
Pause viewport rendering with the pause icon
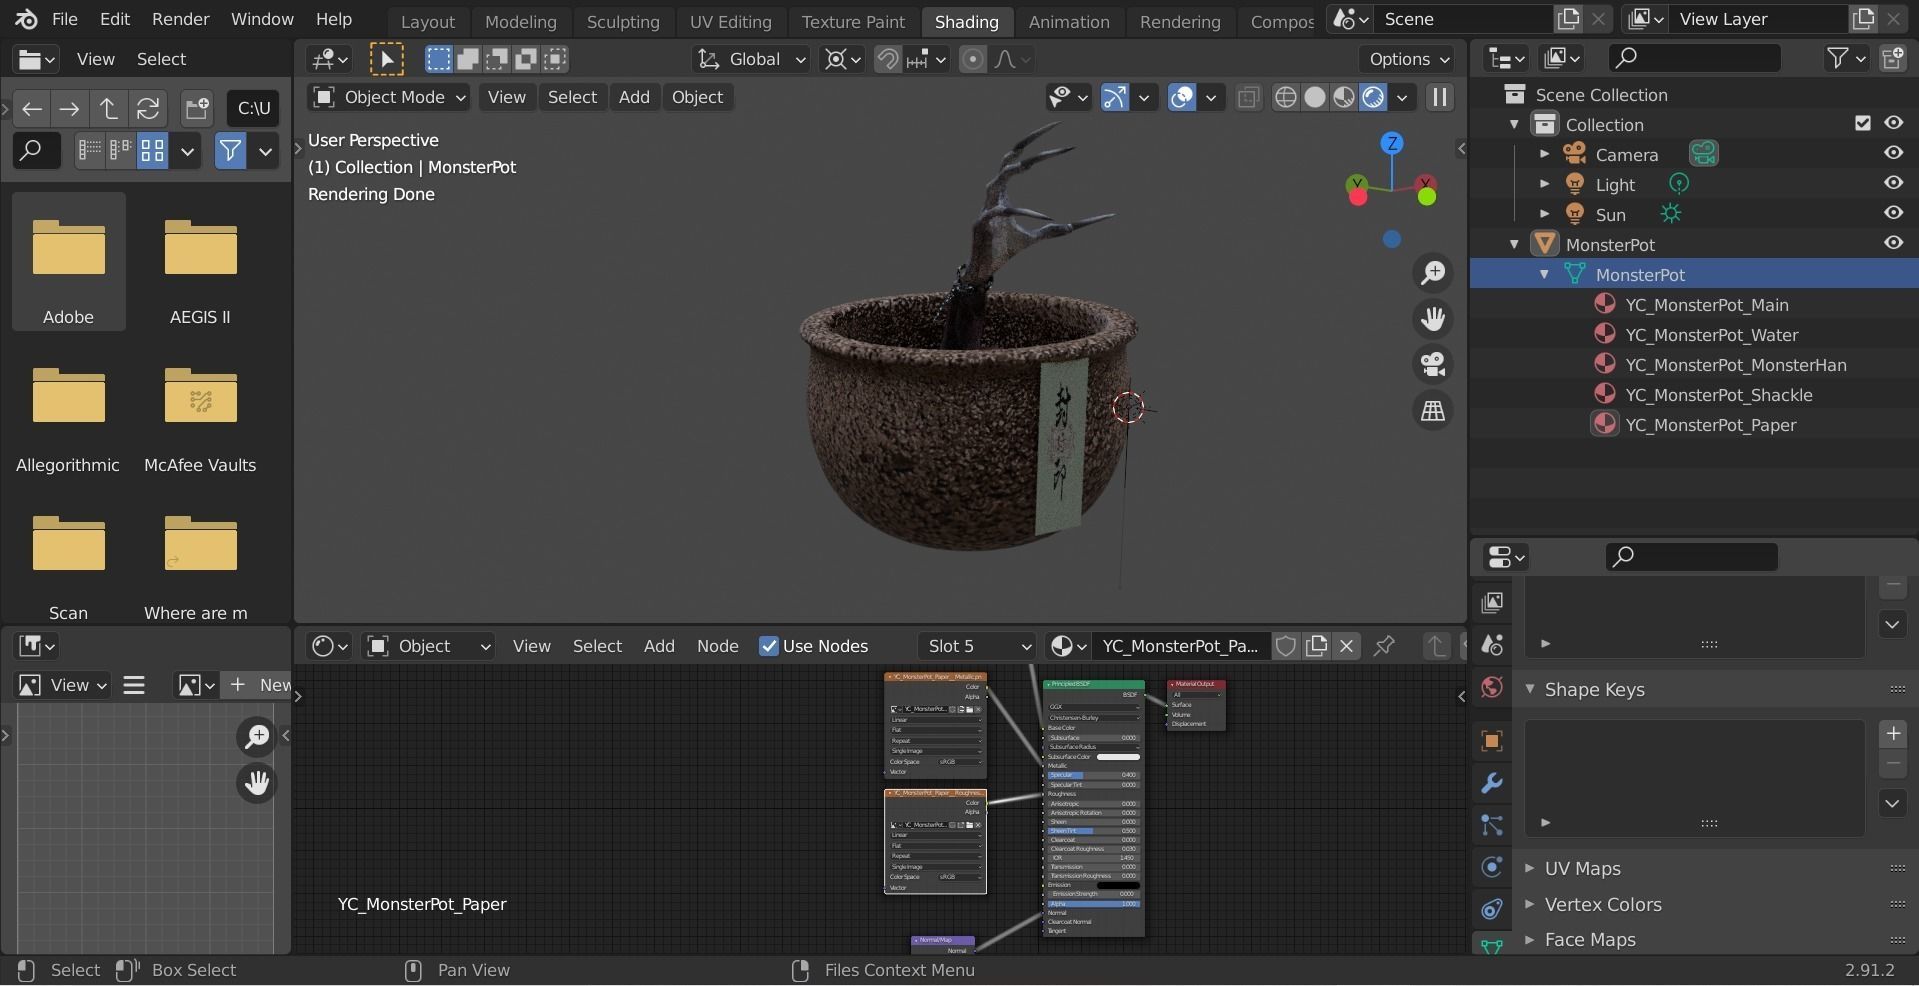pos(1439,97)
